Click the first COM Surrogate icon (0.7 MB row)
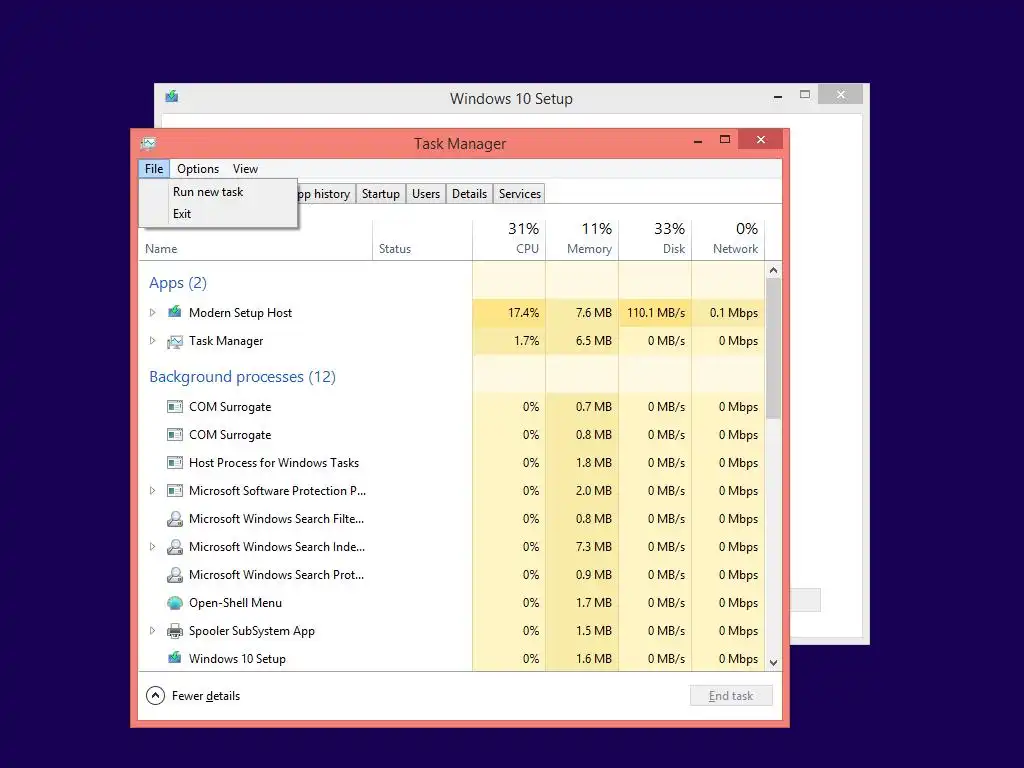The height and width of the screenshot is (768, 1024). point(174,407)
